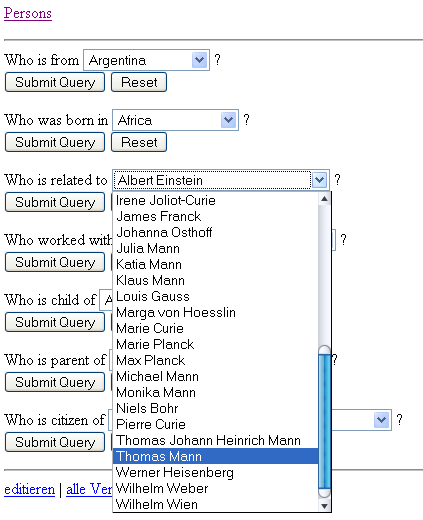Select Werner Heisenberg option
This screenshot has width=423, height=520.
pos(216,472)
